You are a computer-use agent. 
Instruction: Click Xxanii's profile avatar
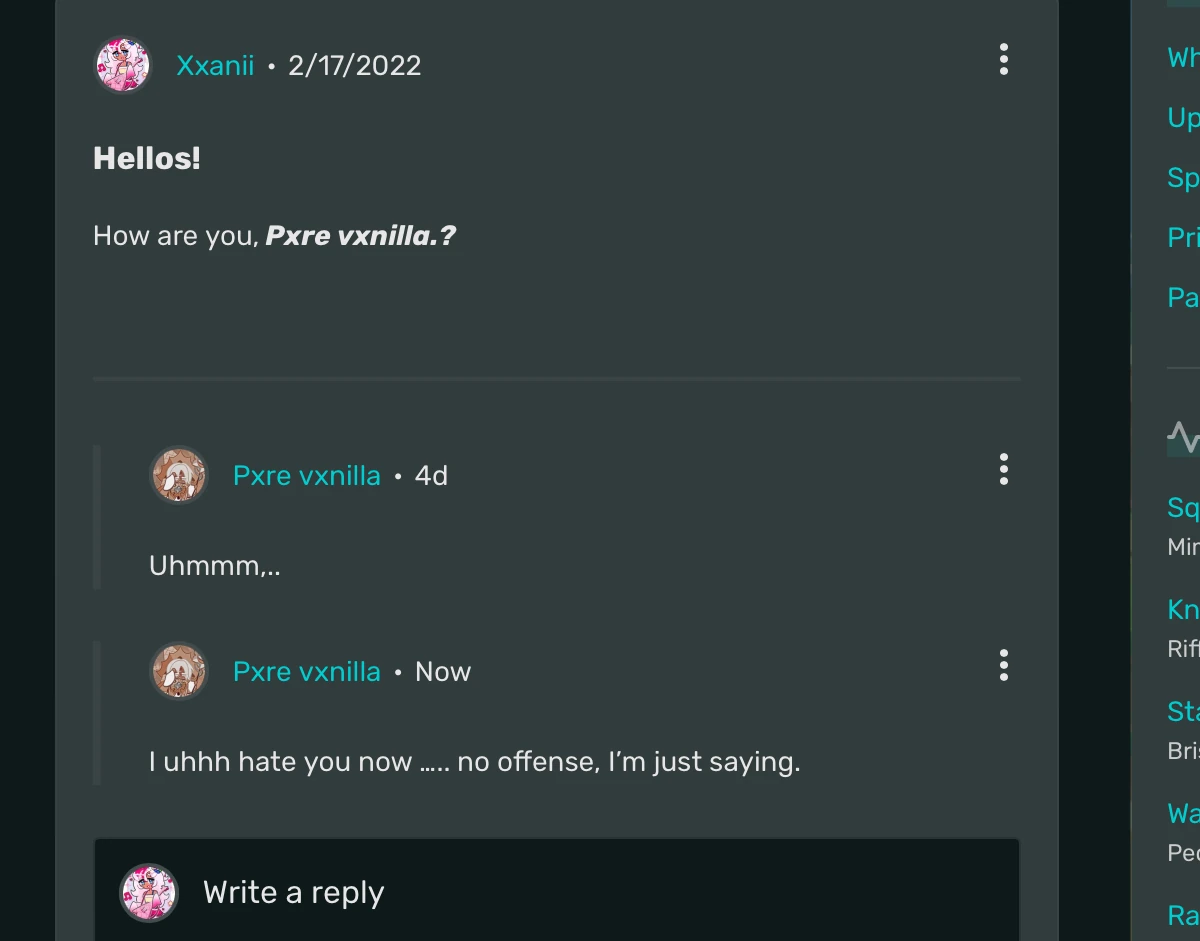pos(122,65)
